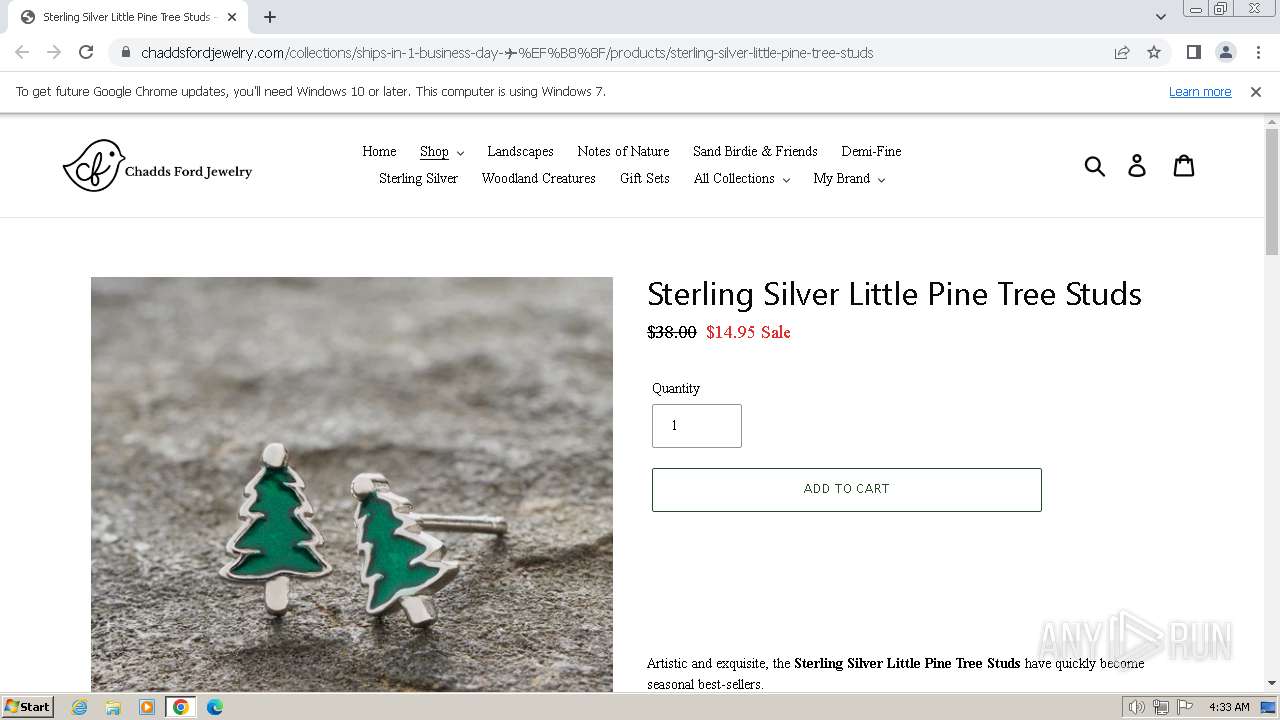
Task: Open the Windows Start menu
Action: pyautogui.click(x=28, y=707)
